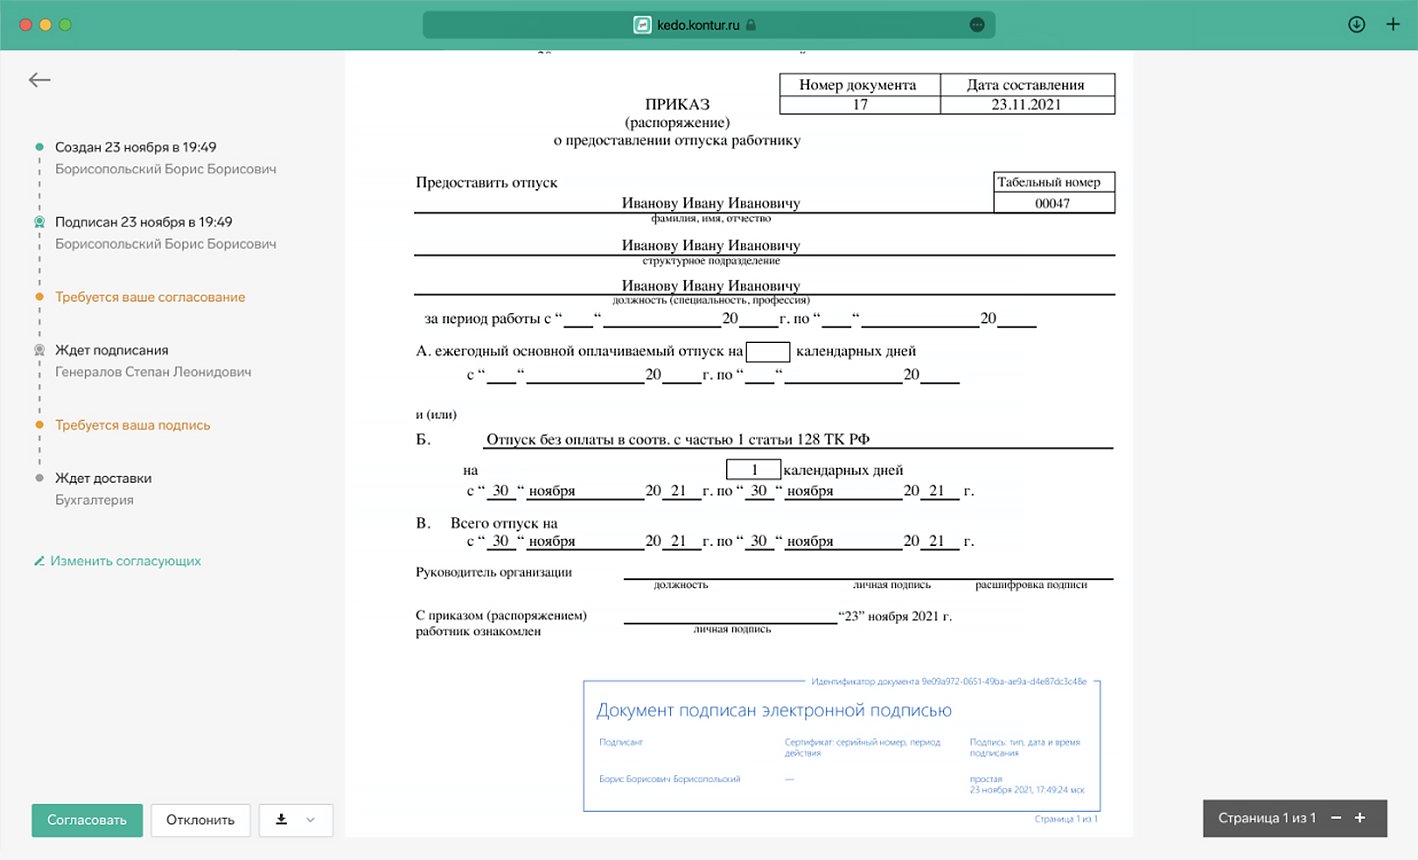Image resolution: width=1418 pixels, height=860 pixels.
Task: Click awaiting-signature badge icon in timeline
Action: pos(39,350)
